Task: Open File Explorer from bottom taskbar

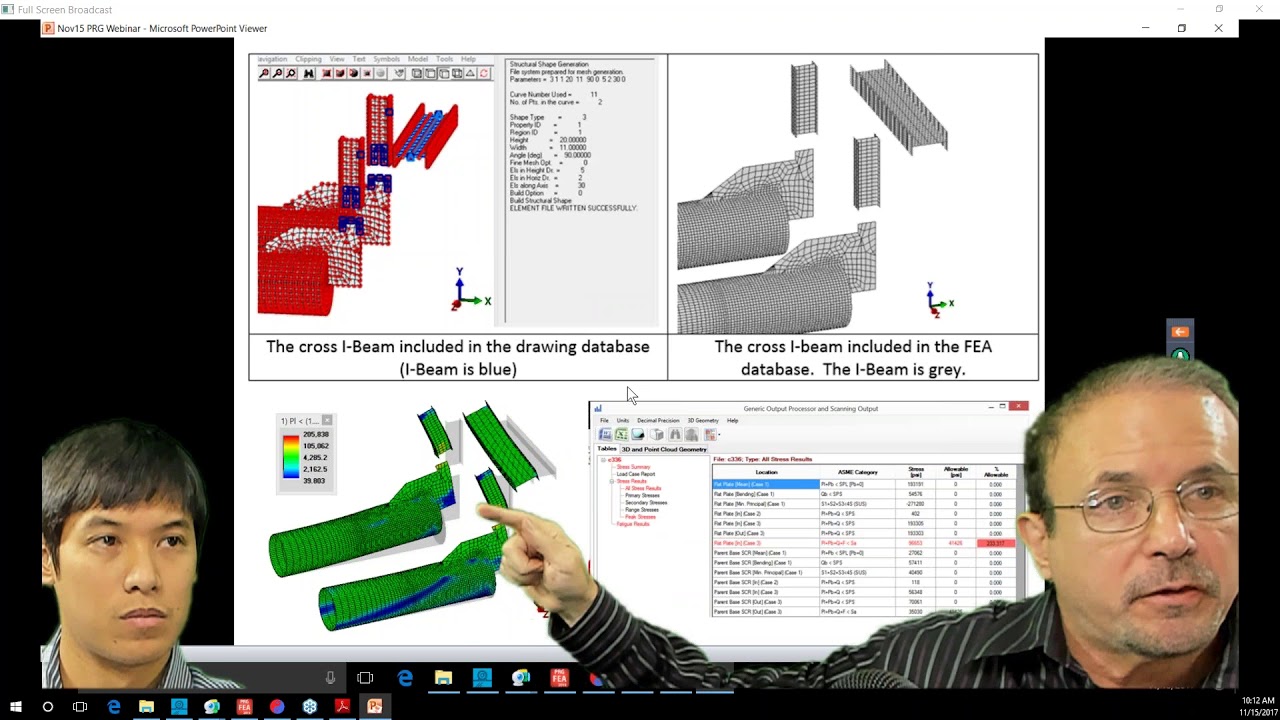Action: tap(146, 707)
